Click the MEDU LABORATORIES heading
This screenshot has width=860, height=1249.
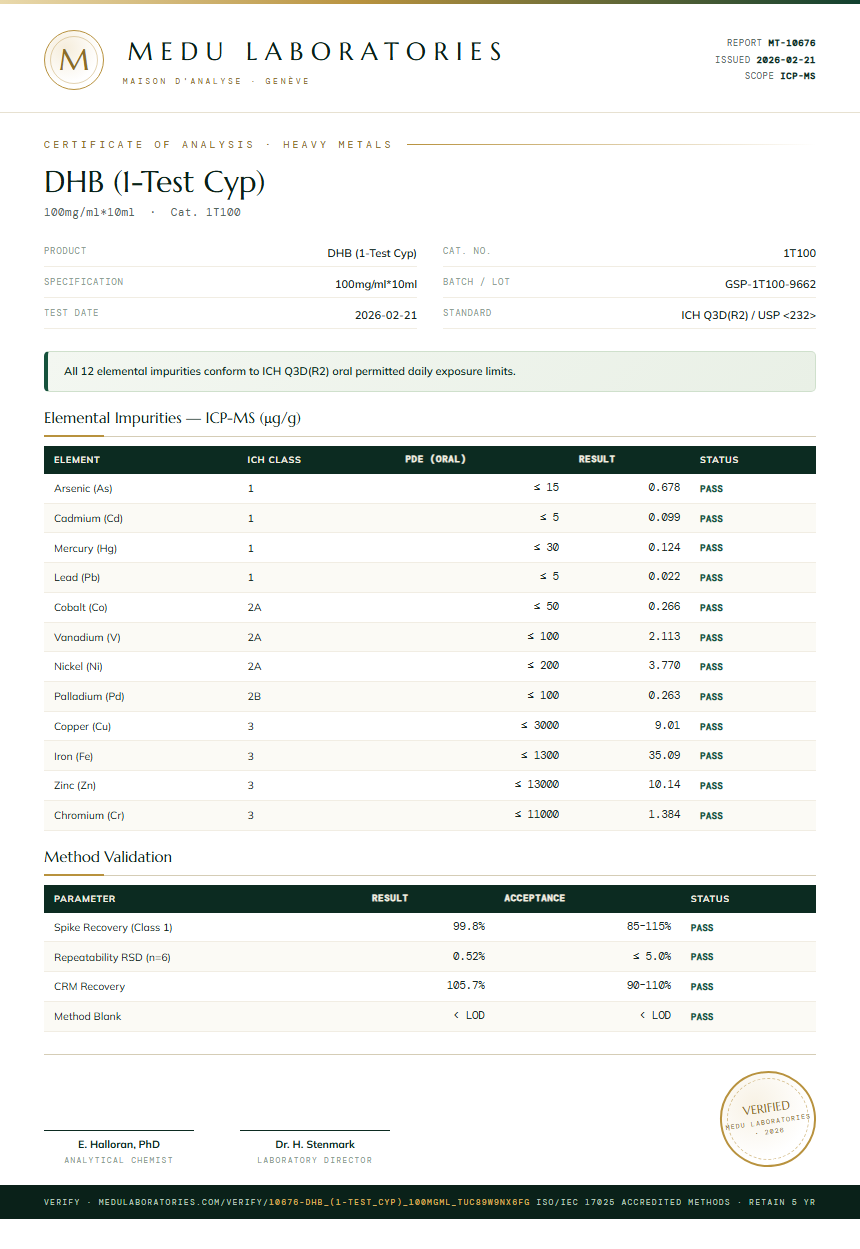(315, 51)
